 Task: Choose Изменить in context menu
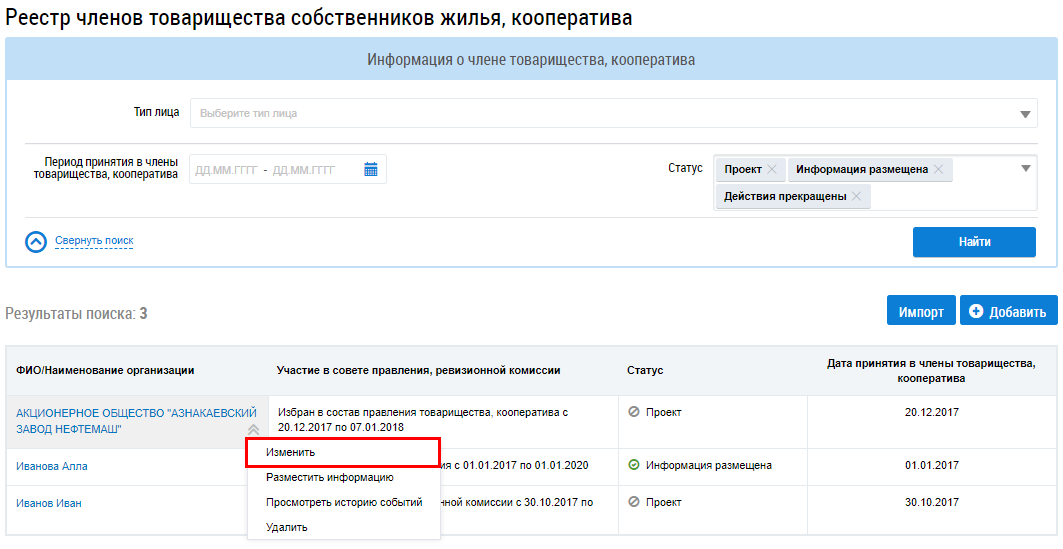tap(344, 452)
